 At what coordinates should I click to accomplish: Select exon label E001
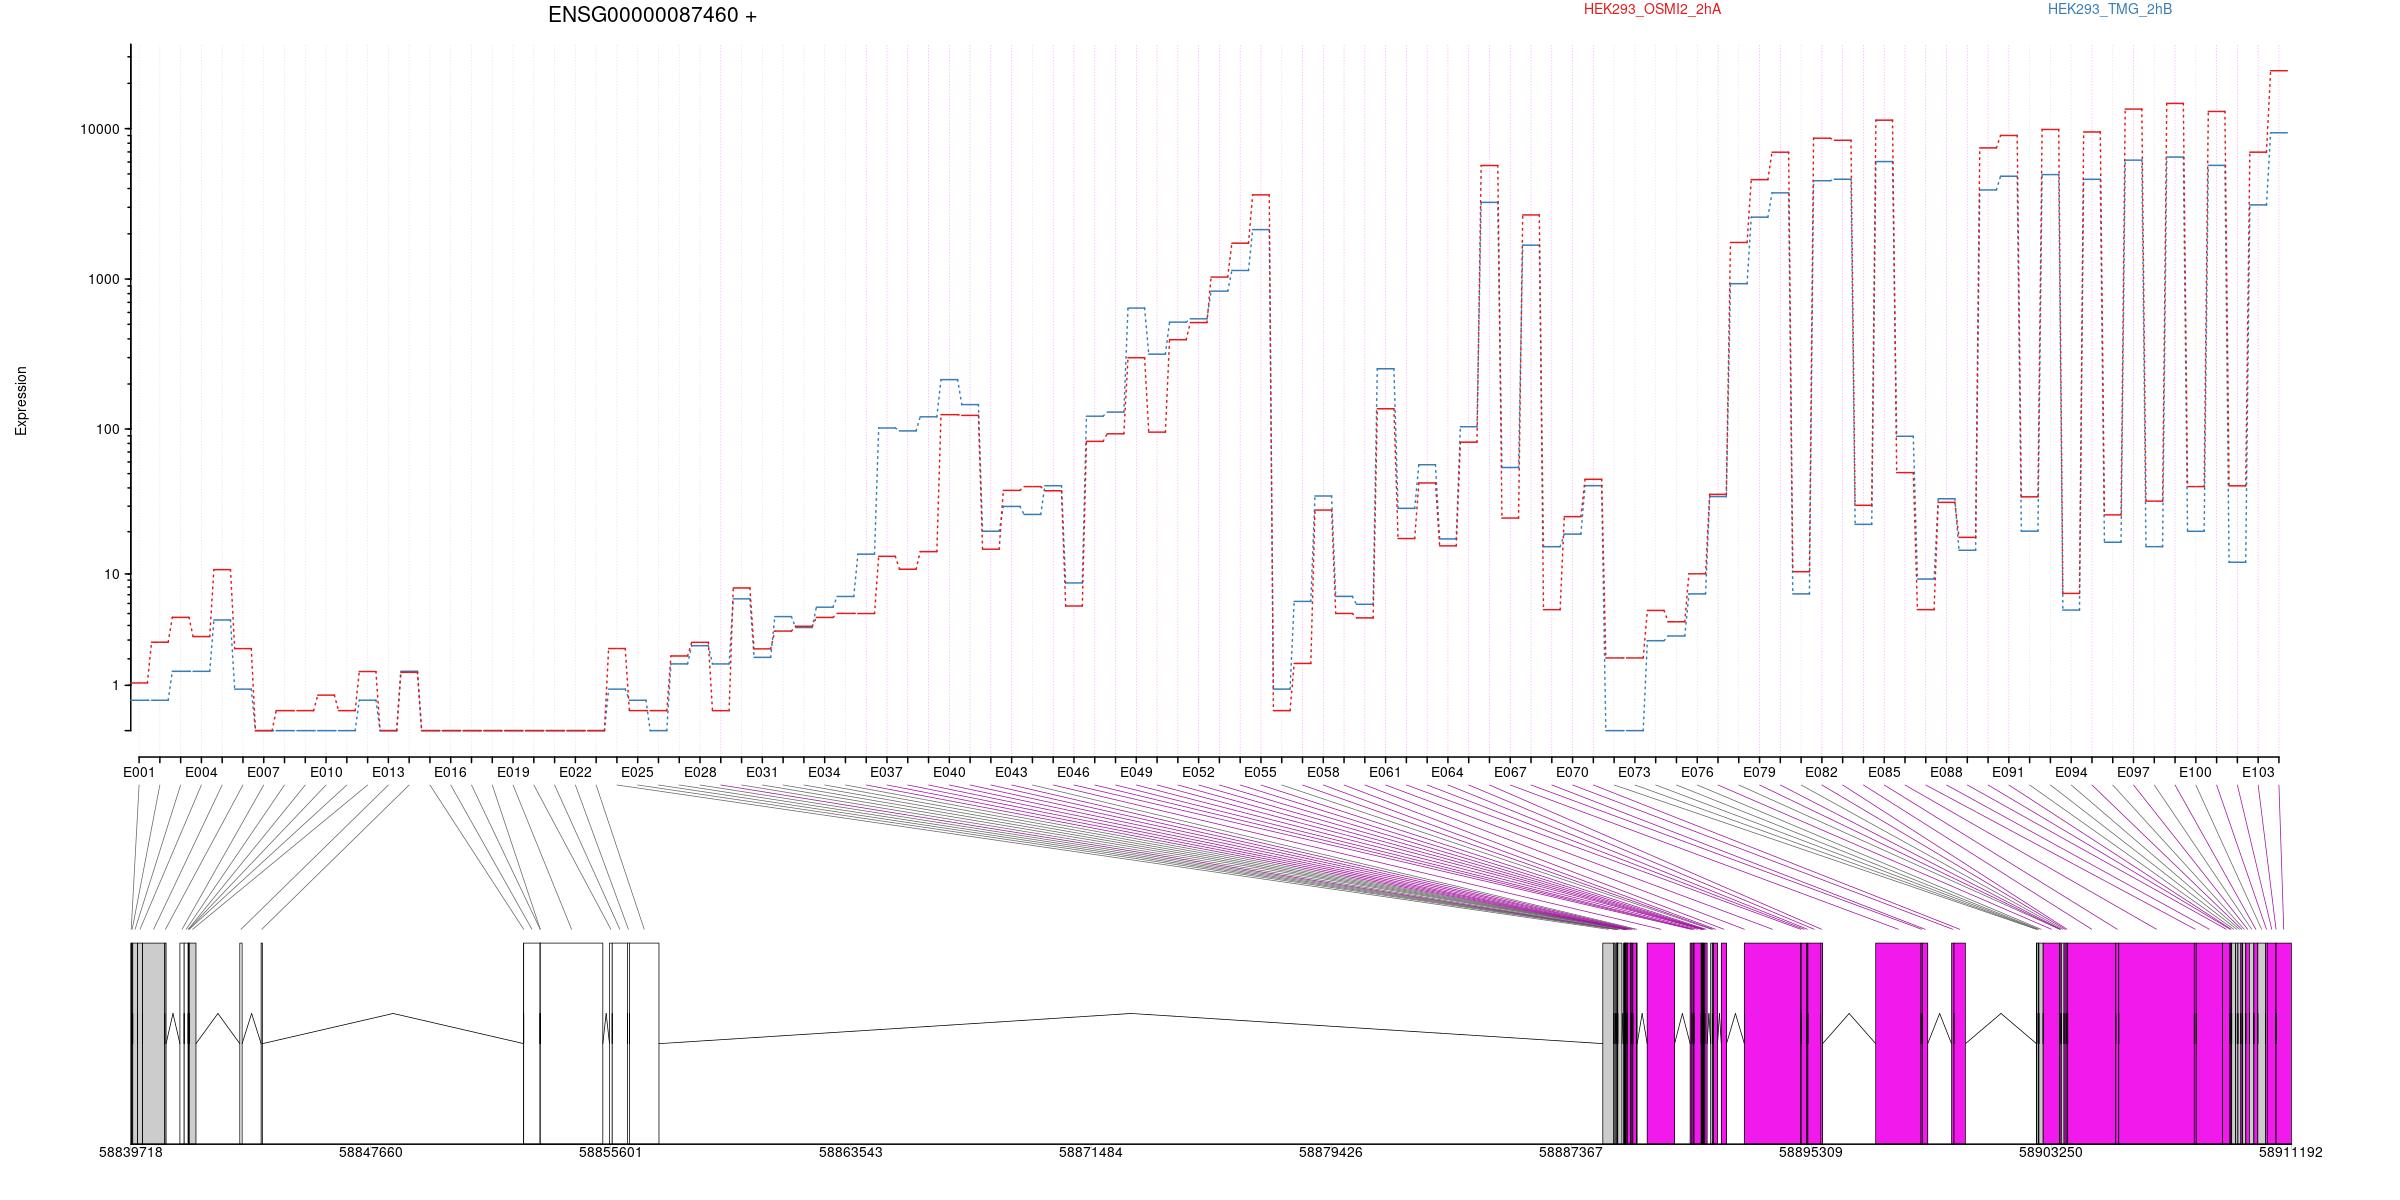tap(139, 773)
